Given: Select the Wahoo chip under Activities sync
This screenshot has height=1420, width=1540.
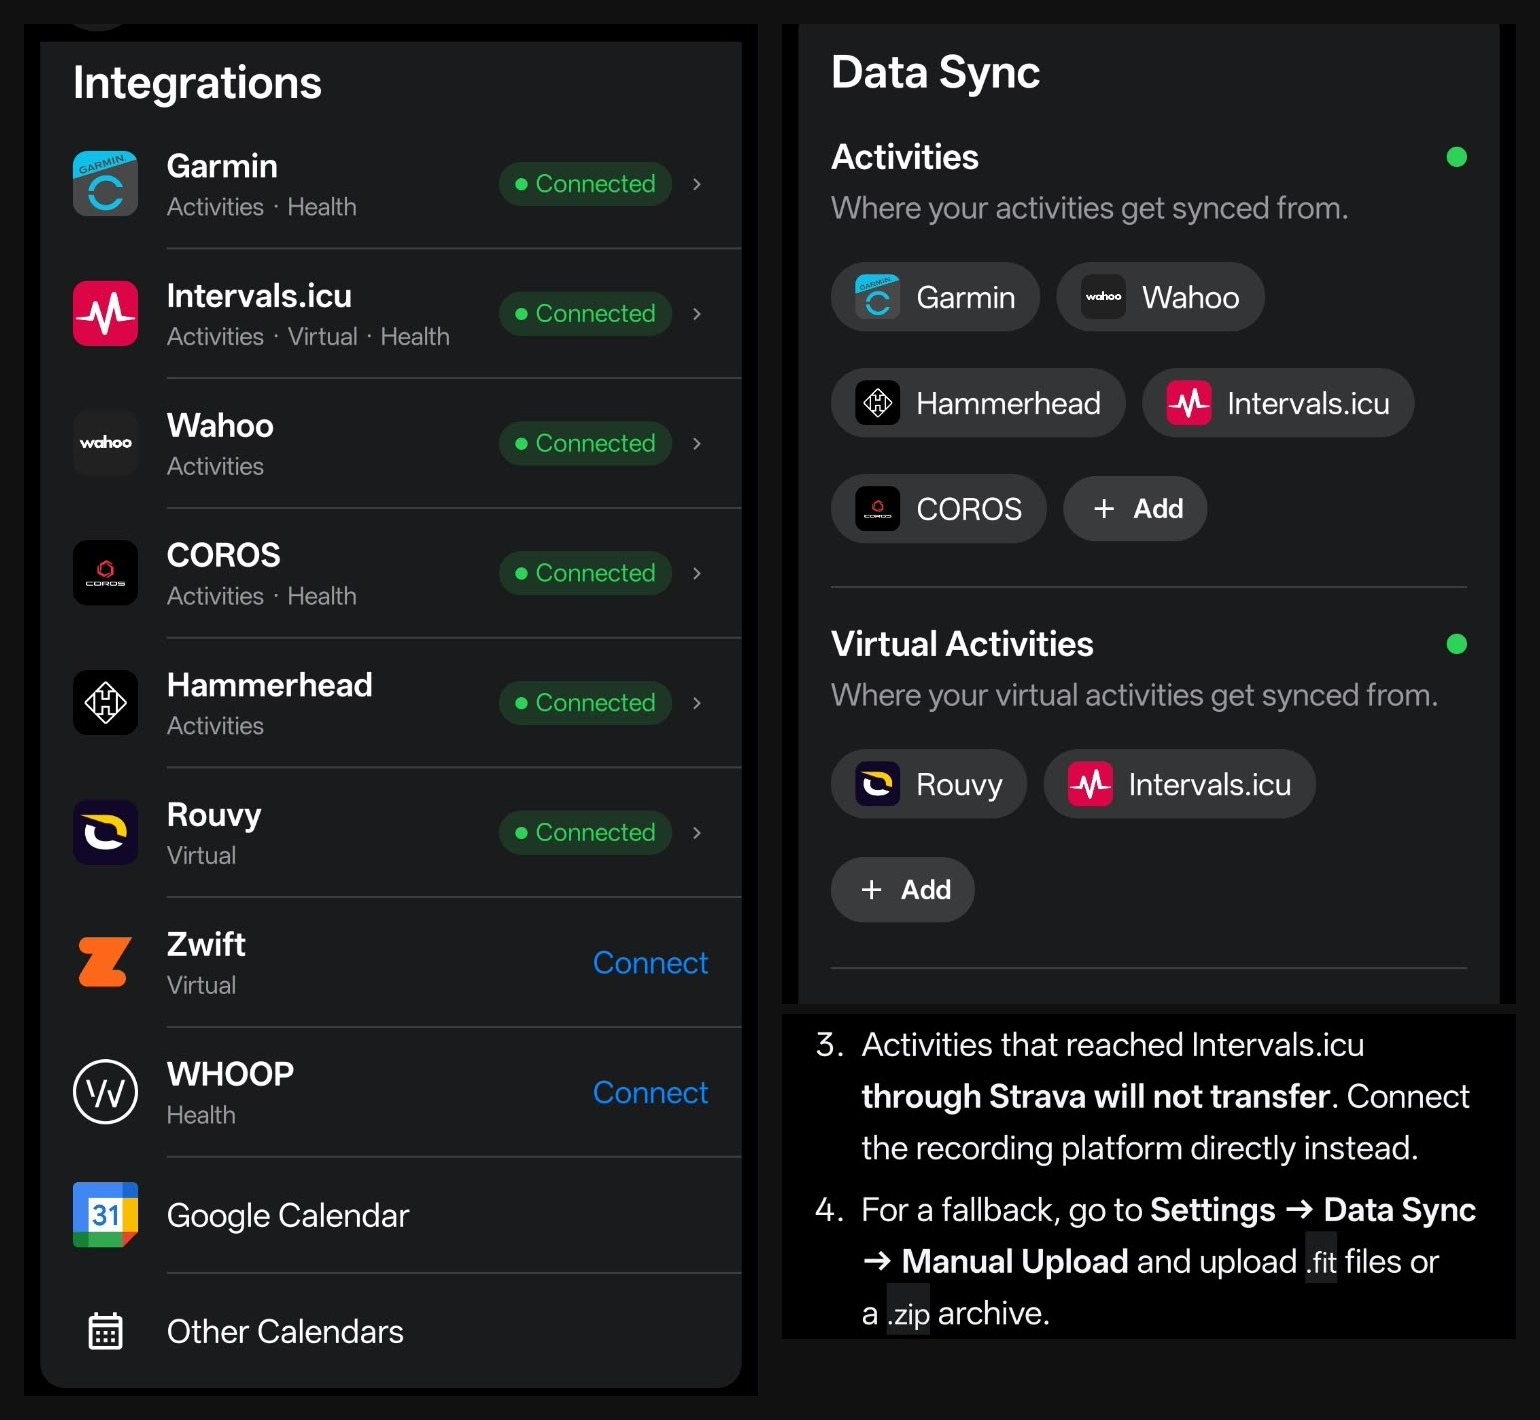Looking at the screenshot, I should coord(1160,297).
